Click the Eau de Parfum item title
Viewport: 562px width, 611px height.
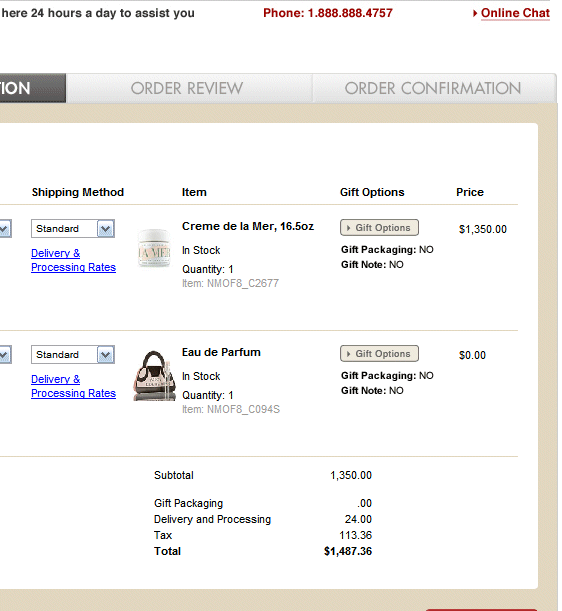221,352
